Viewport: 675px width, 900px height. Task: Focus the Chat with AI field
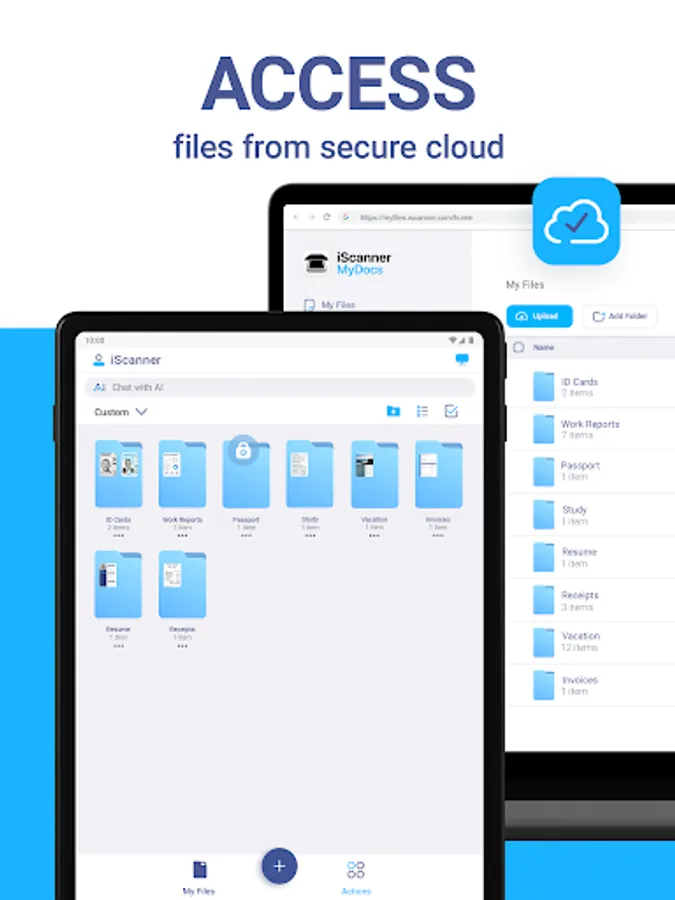tap(280, 387)
